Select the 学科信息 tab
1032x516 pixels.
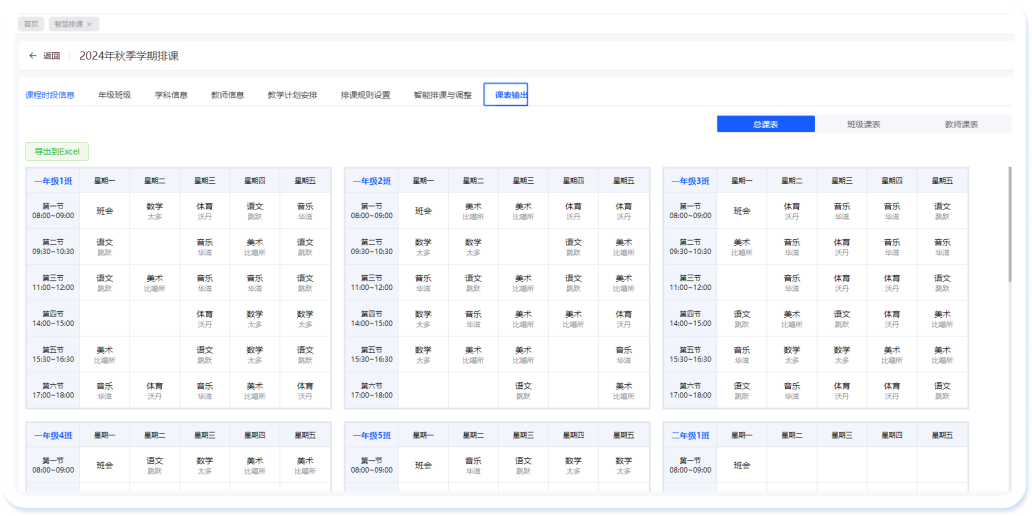click(171, 95)
